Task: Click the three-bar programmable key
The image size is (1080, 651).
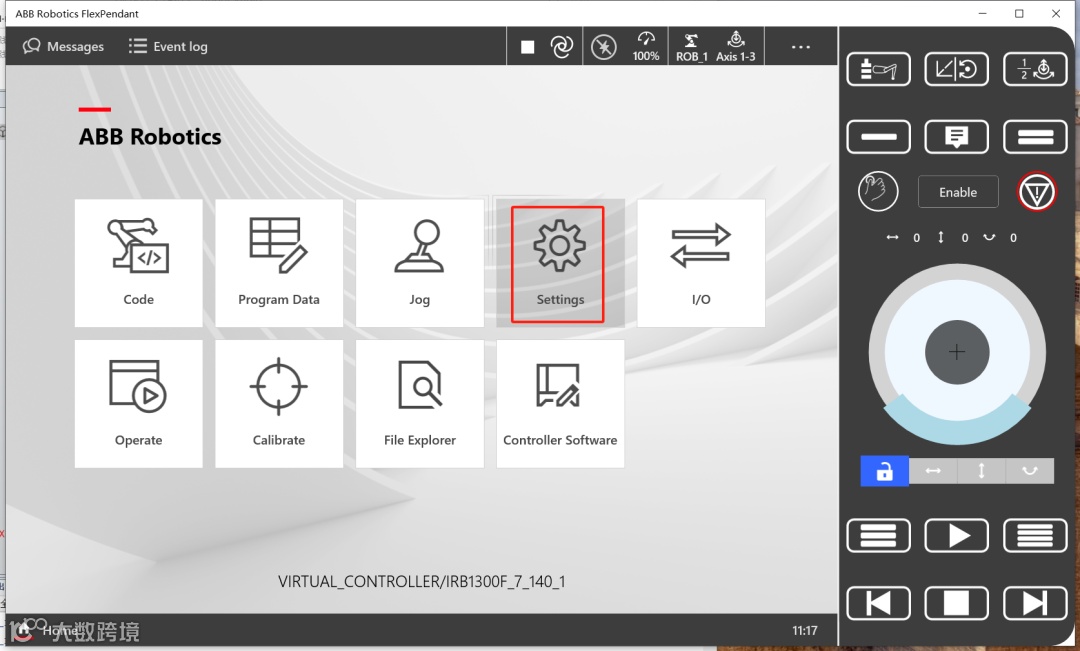Action: pos(878,536)
